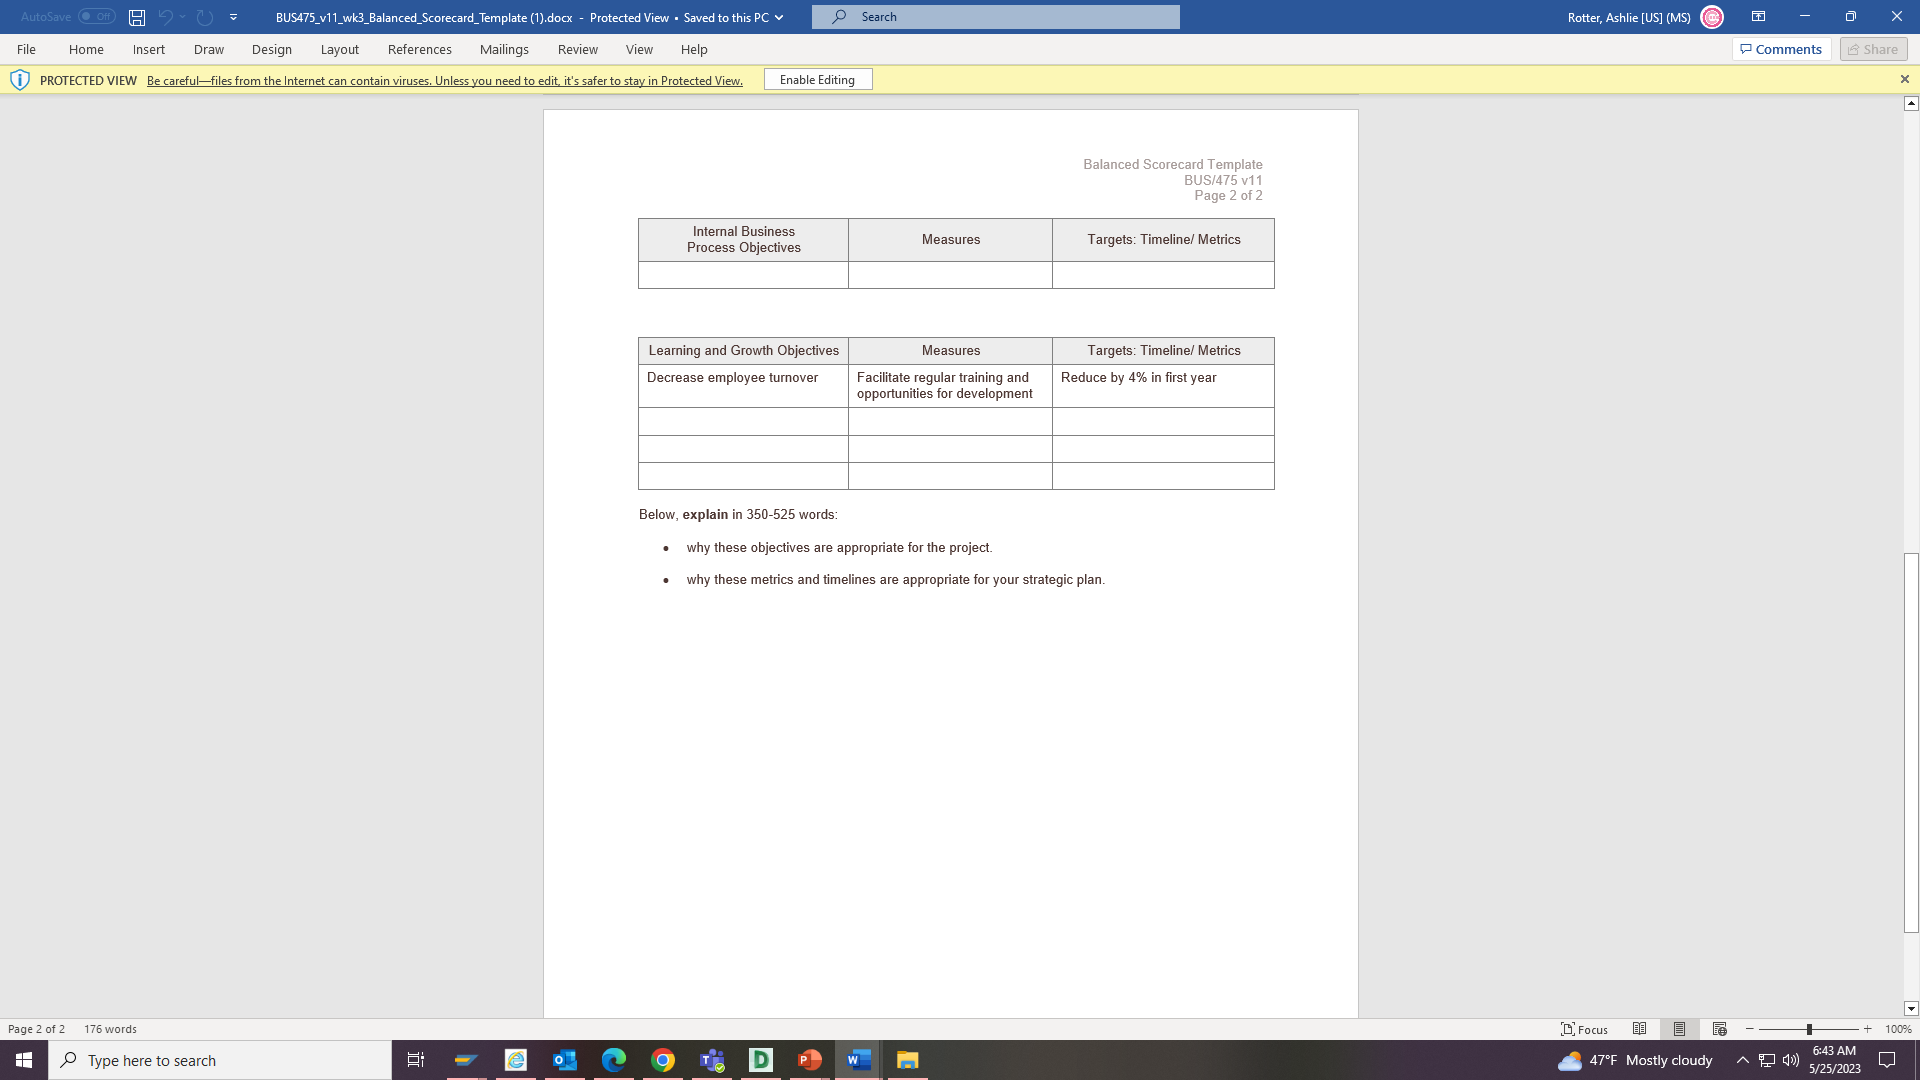Click the Repeat (Redo) icon

click(205, 16)
